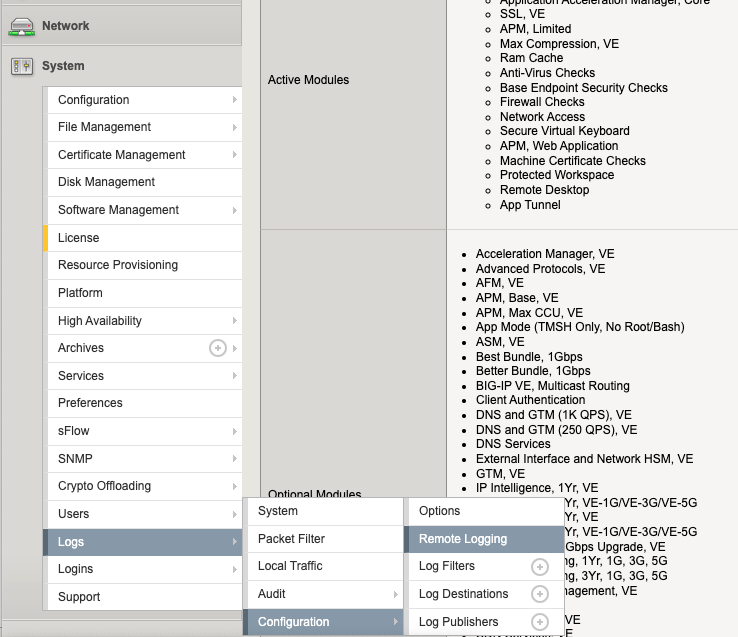Open the Services menu item
The width and height of the screenshot is (738, 637).
[144, 376]
